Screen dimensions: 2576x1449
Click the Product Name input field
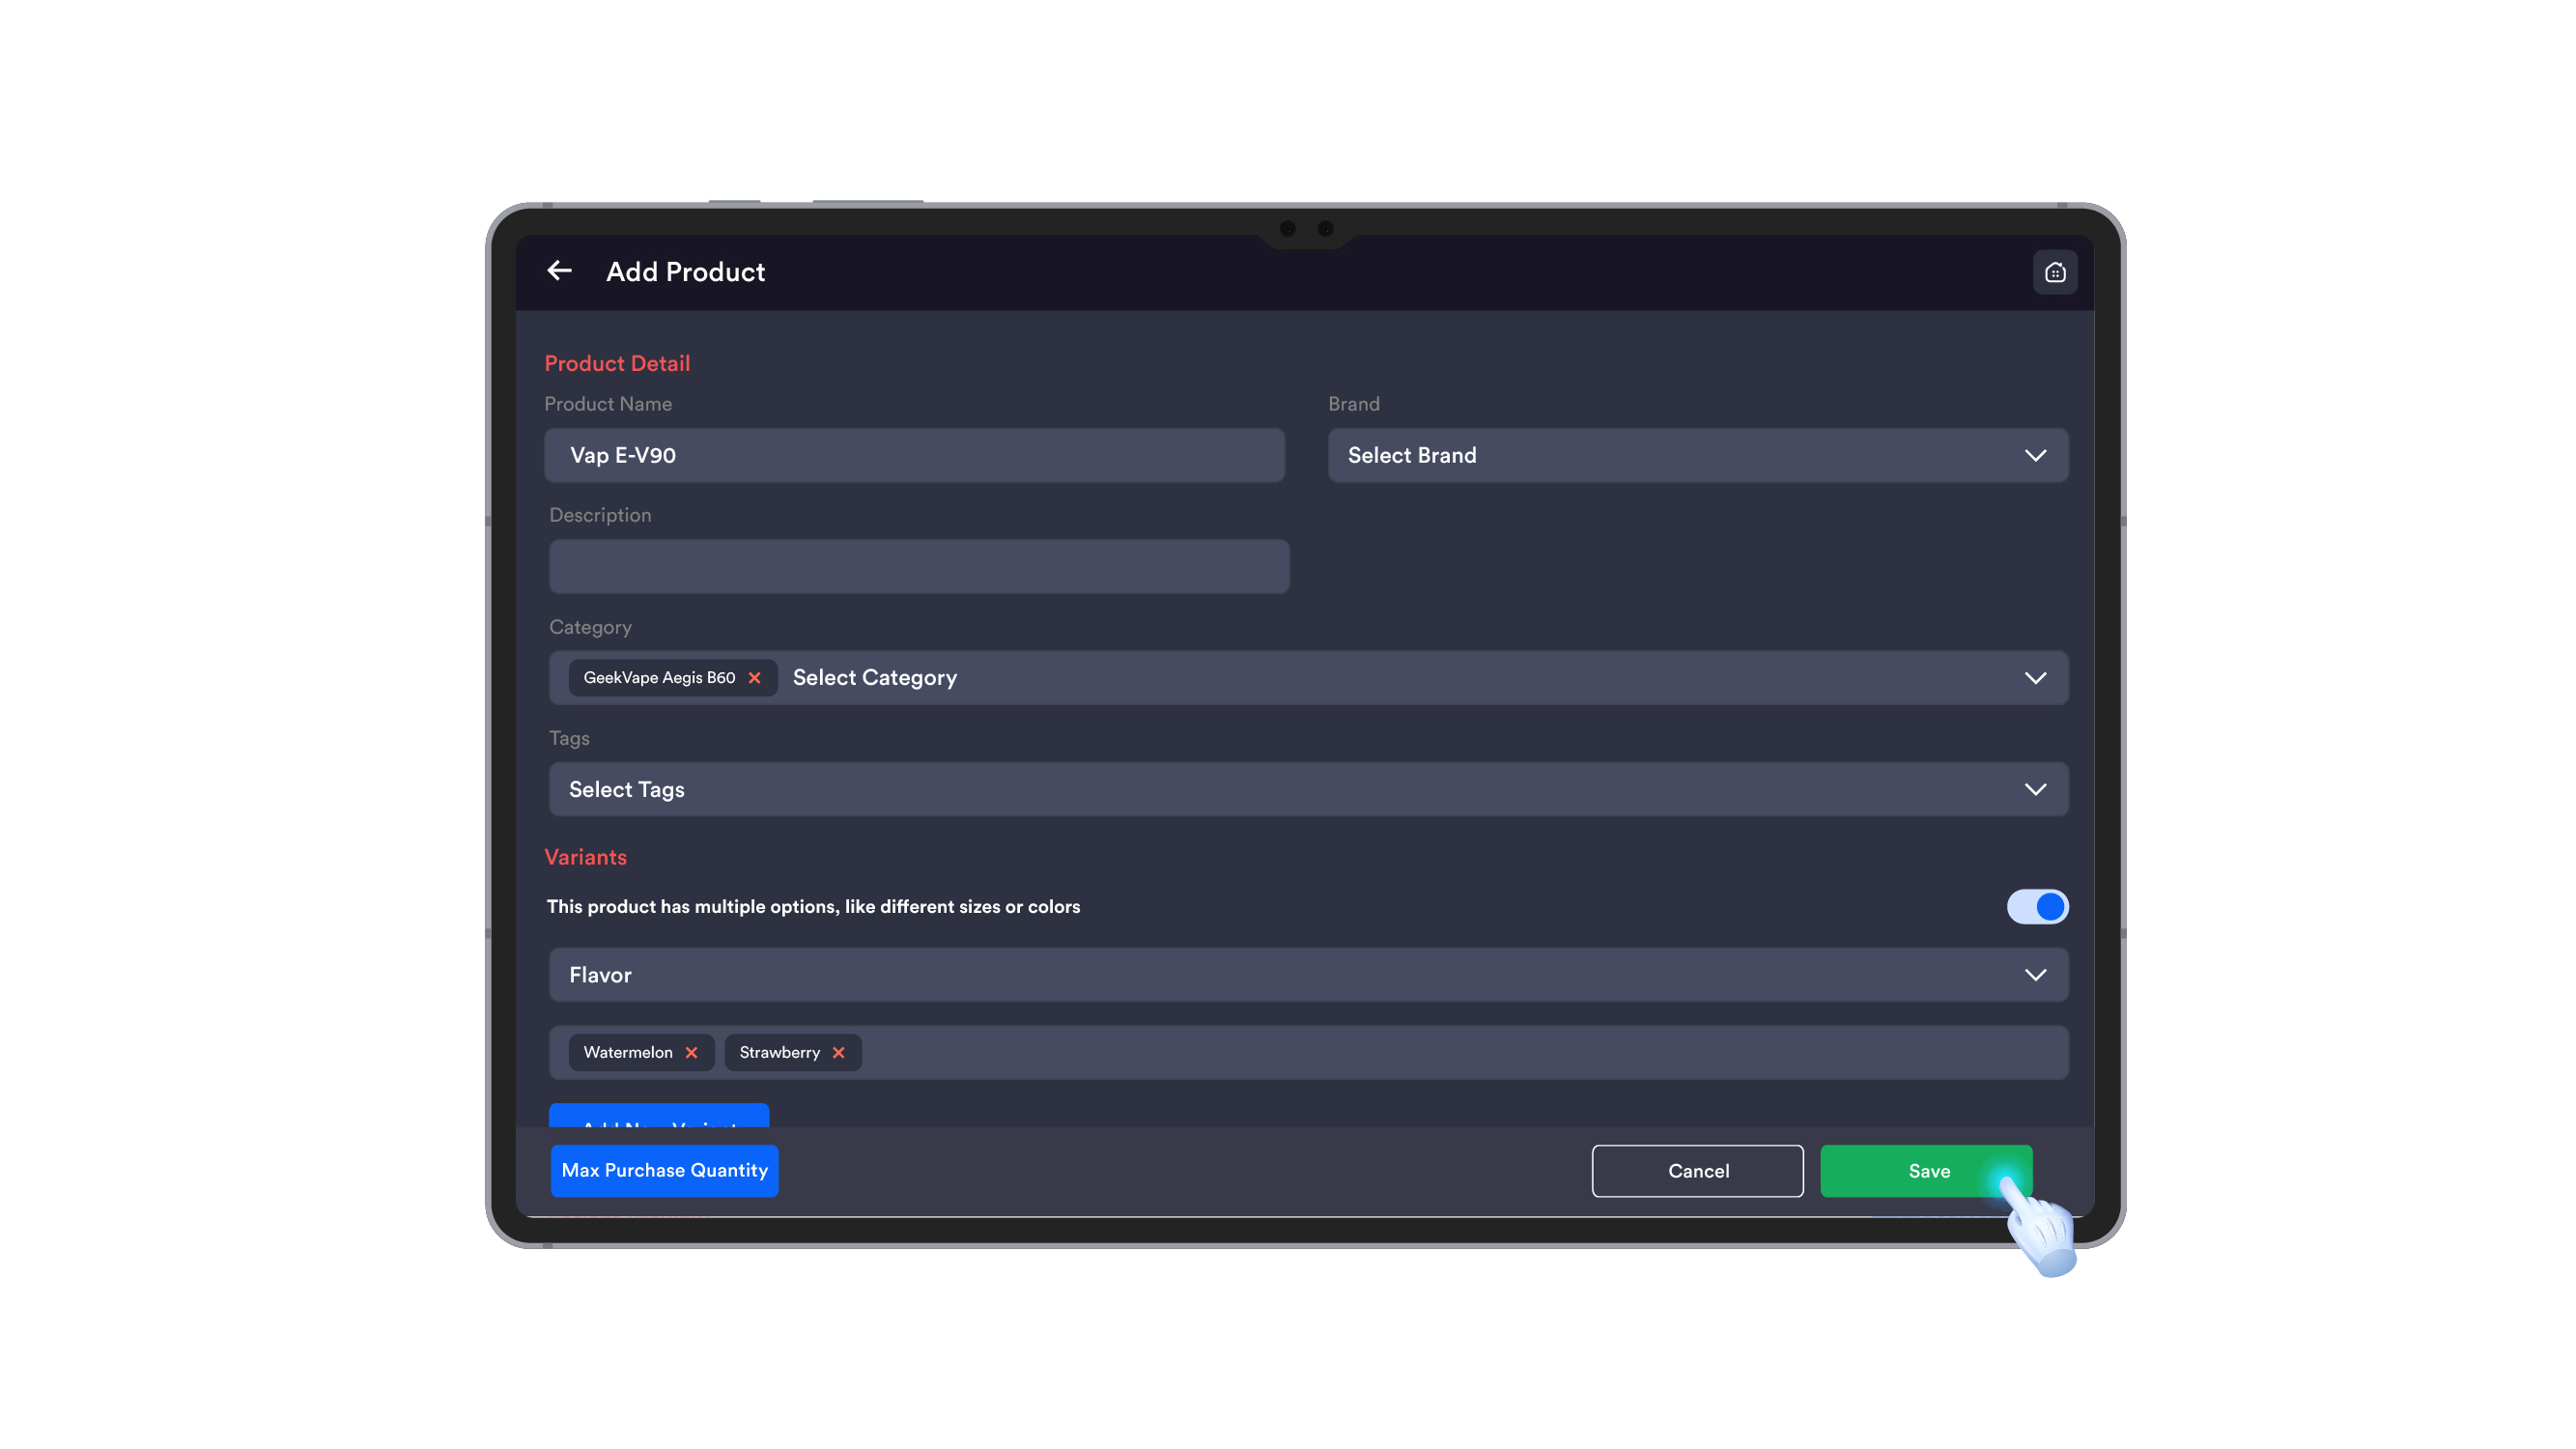click(x=914, y=455)
